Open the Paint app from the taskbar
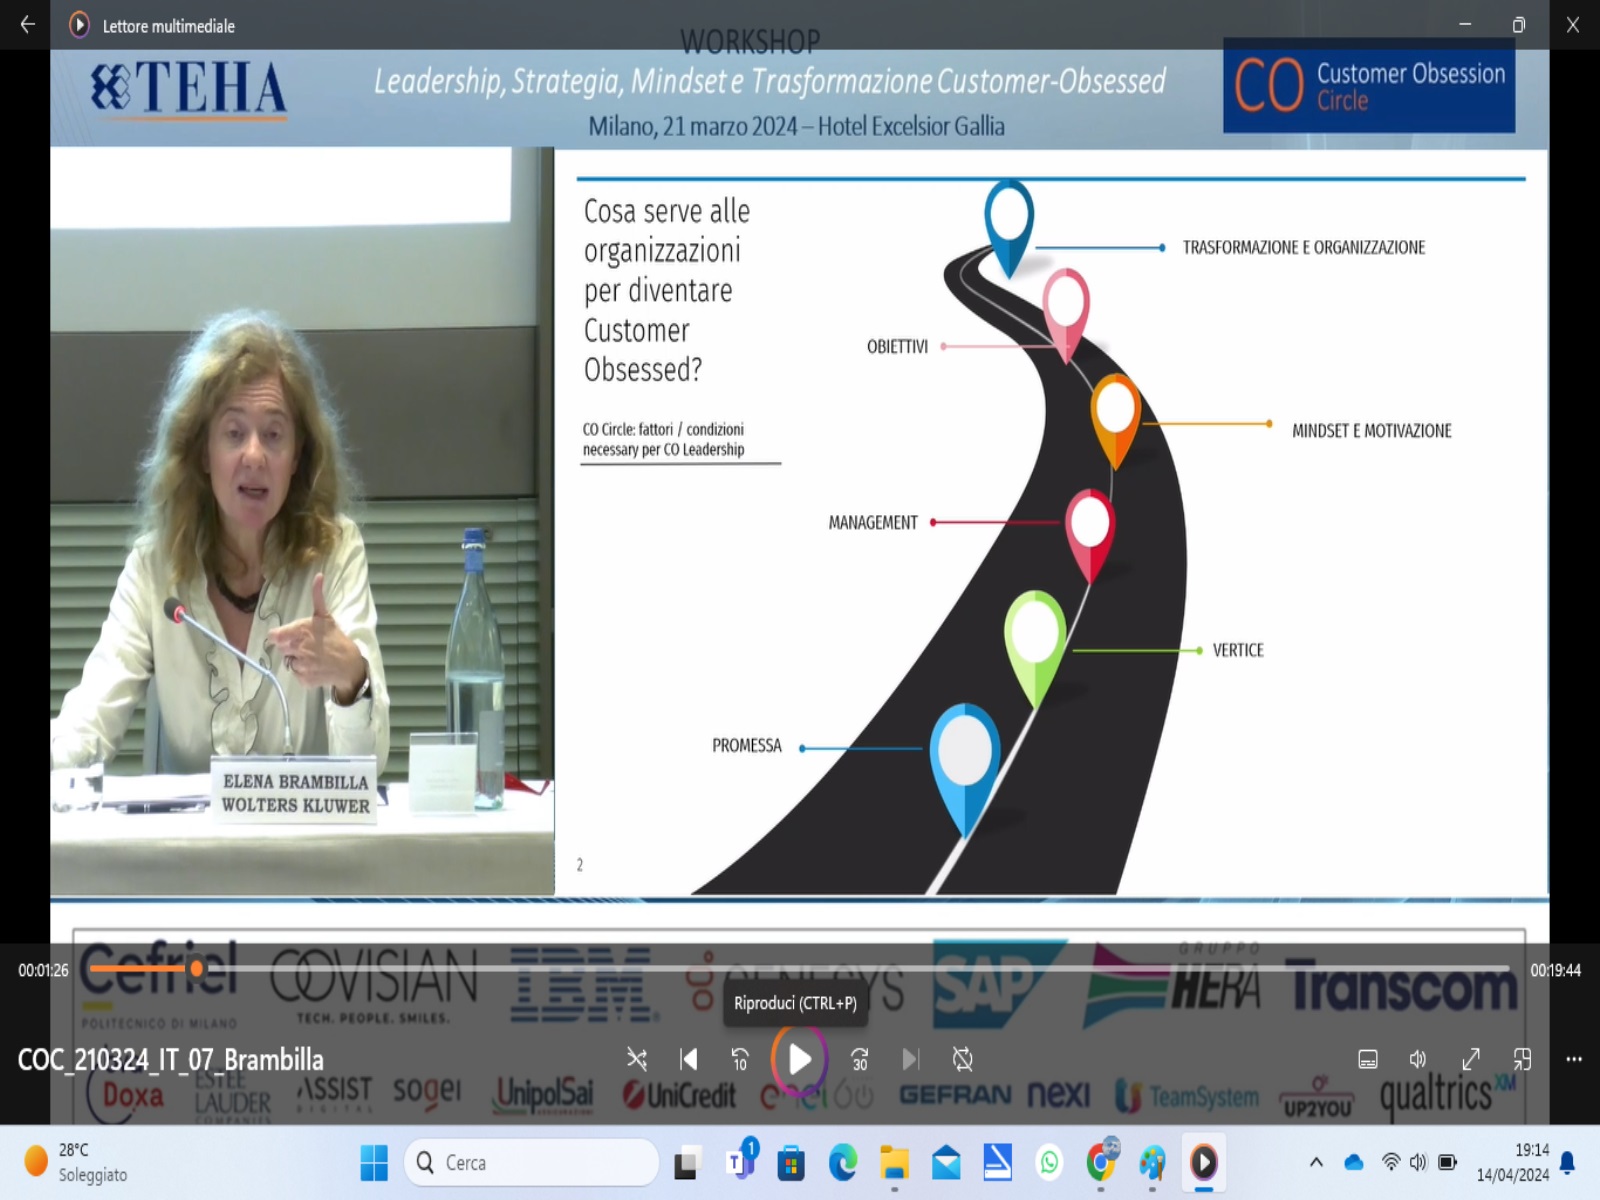 [x=1152, y=1163]
